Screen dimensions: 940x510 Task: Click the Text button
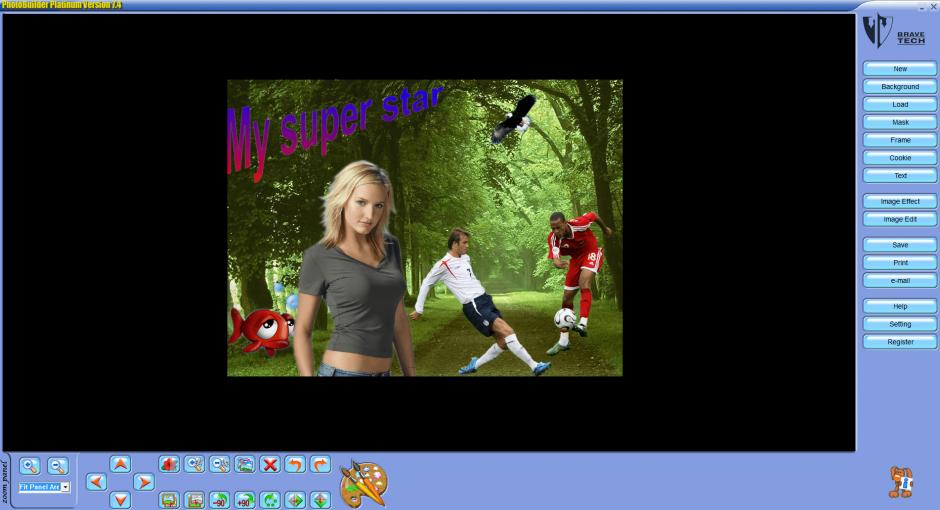coord(900,176)
